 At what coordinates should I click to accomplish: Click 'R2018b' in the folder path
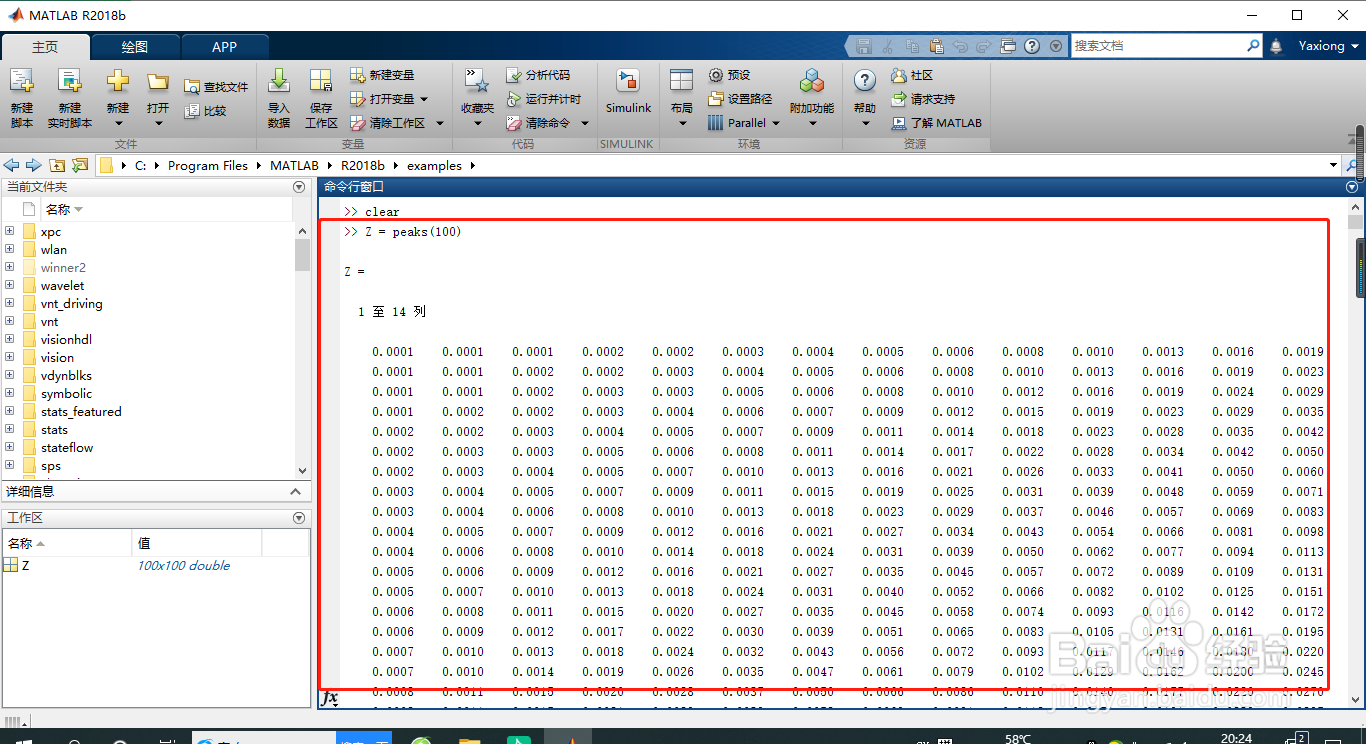click(x=362, y=166)
